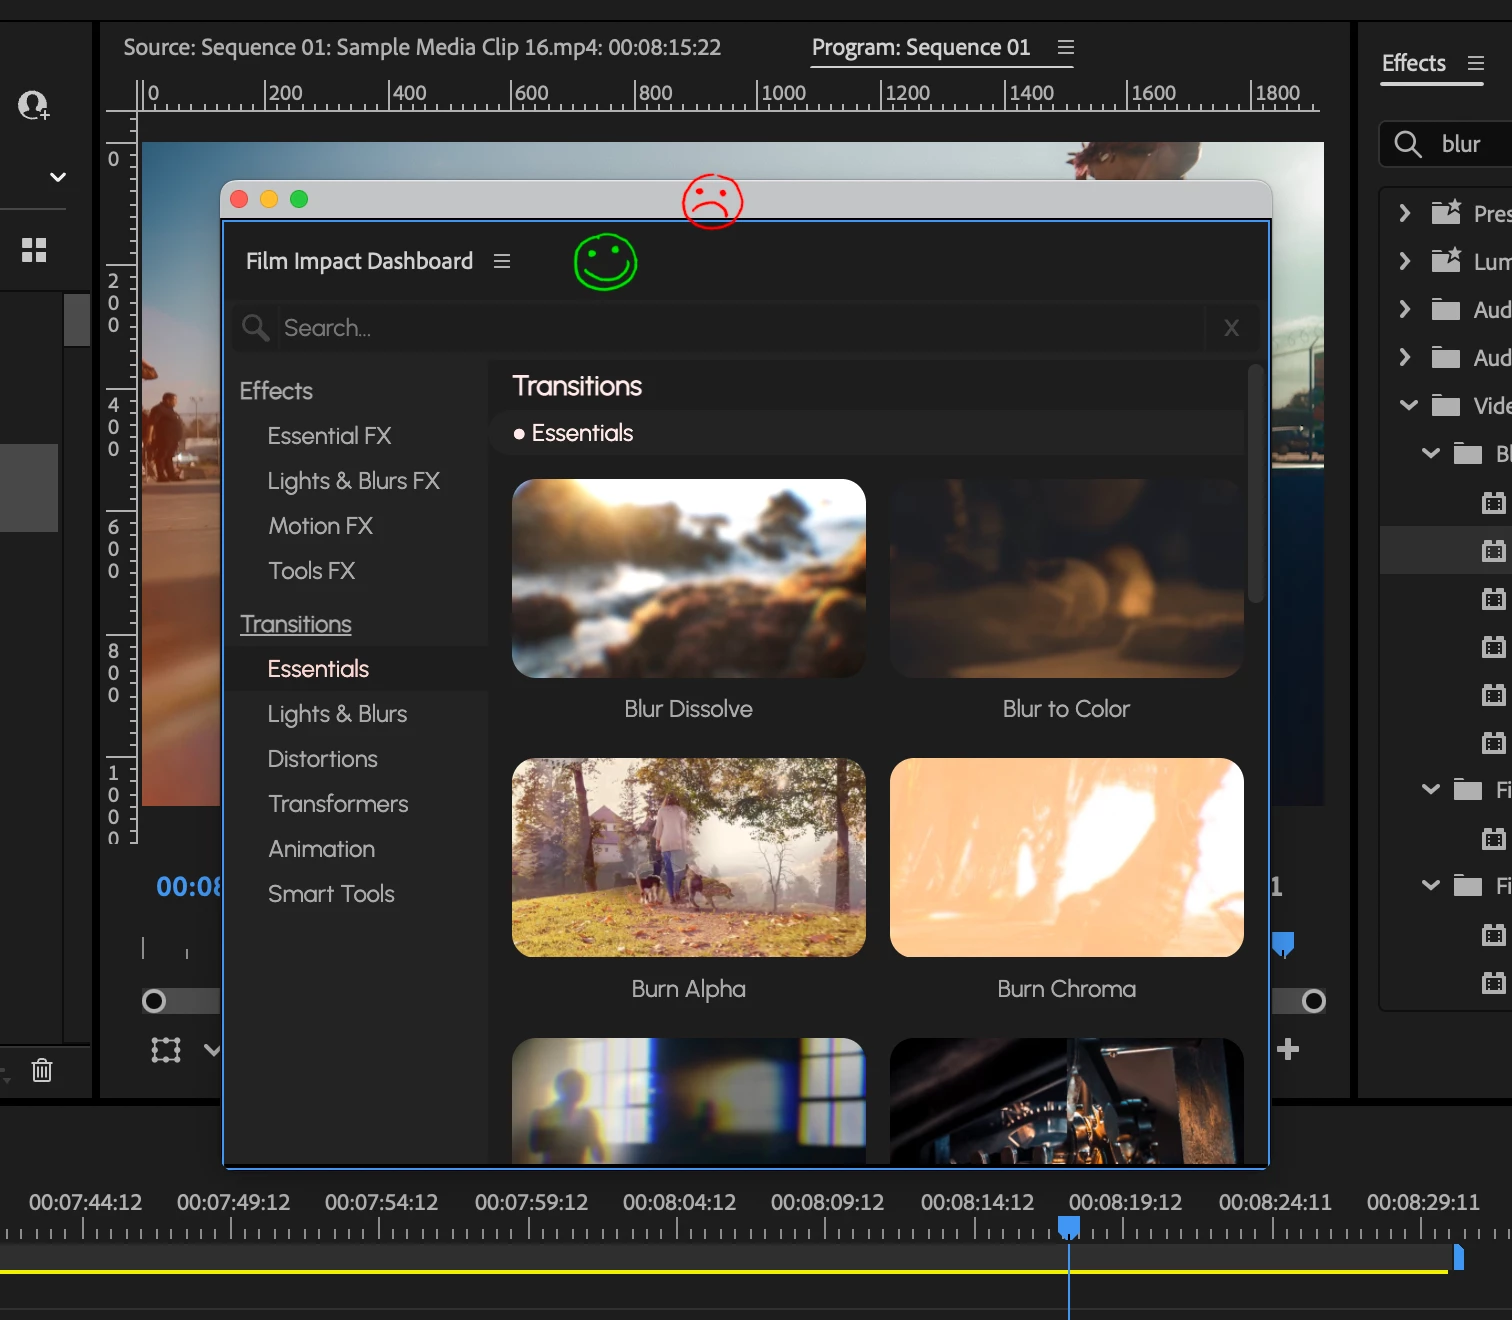Image resolution: width=1512 pixels, height=1320 pixels.
Task: Select the Presets bin star folder icon
Action: click(1446, 212)
